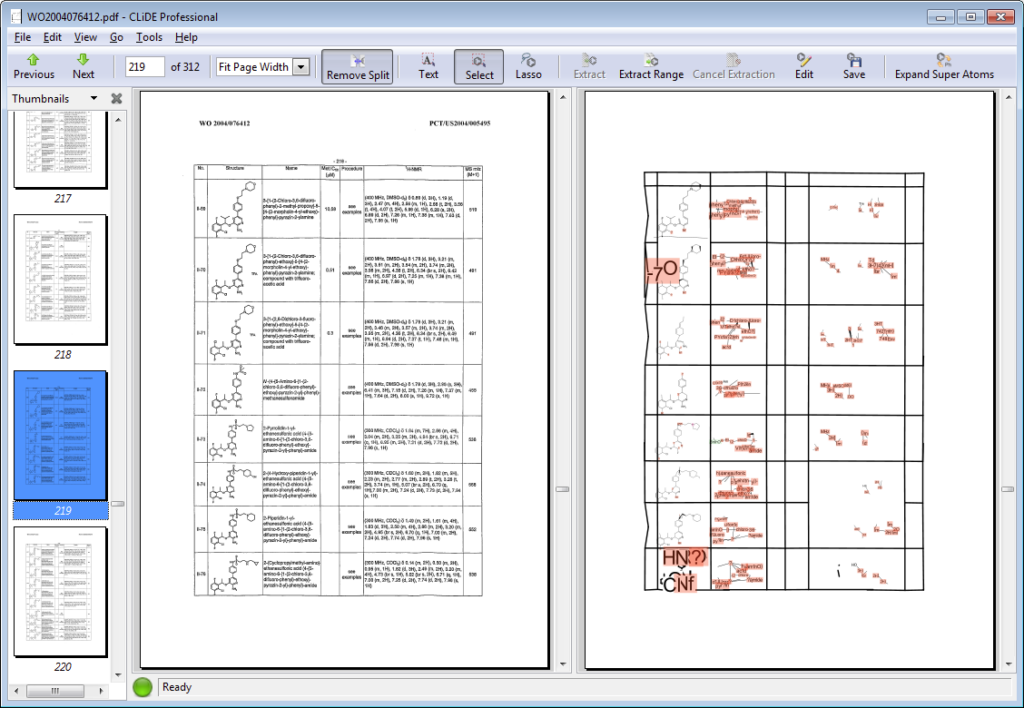This screenshot has height=708, width=1024.
Task: Open the Fit Page Width dropdown
Action: [x=301, y=67]
